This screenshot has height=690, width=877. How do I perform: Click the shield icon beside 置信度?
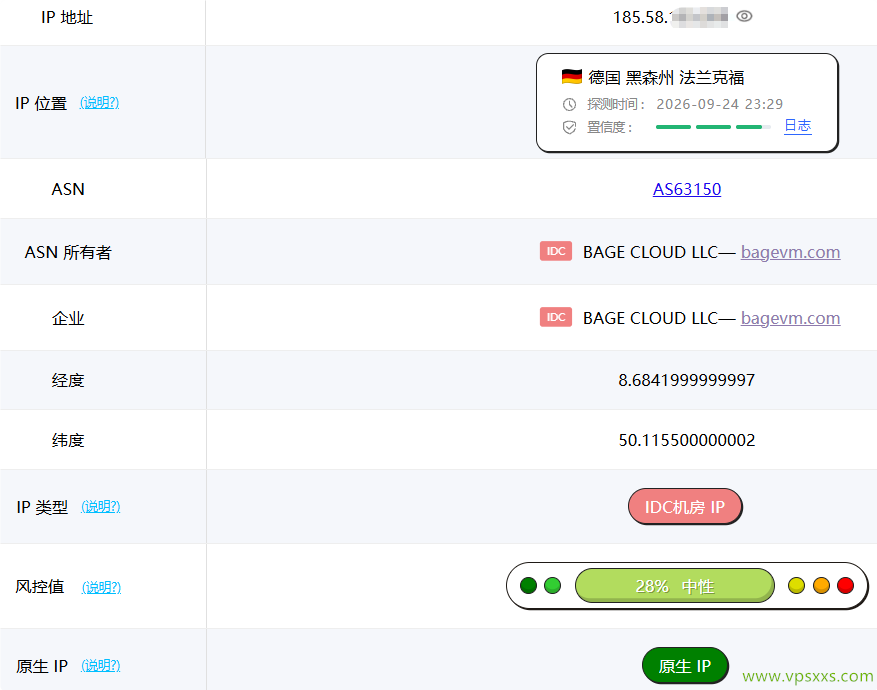tap(569, 127)
